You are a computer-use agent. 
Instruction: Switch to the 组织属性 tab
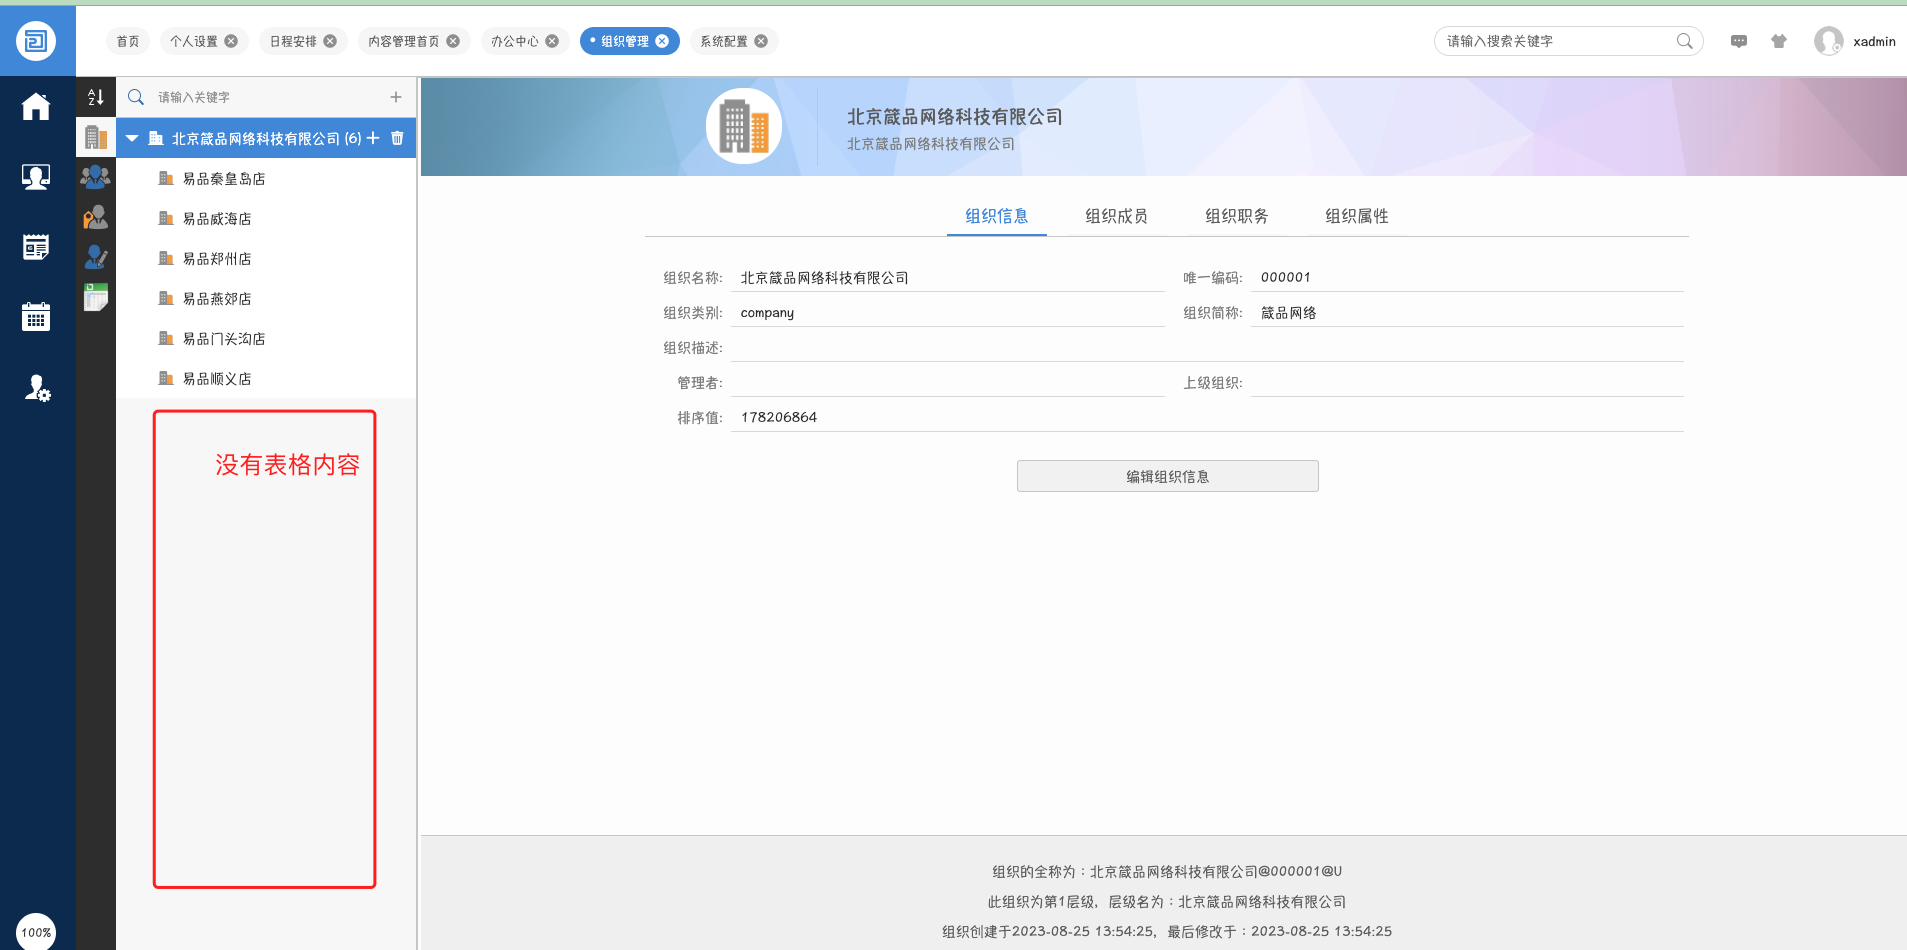click(1356, 216)
